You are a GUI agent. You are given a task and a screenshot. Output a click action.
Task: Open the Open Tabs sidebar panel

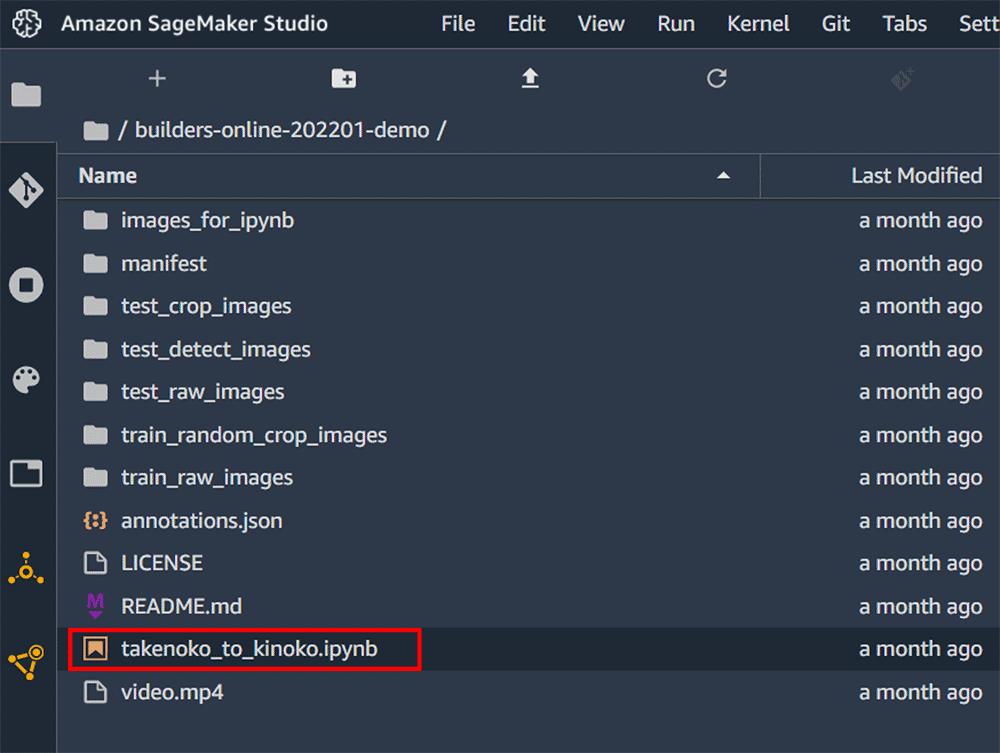click(x=26, y=473)
